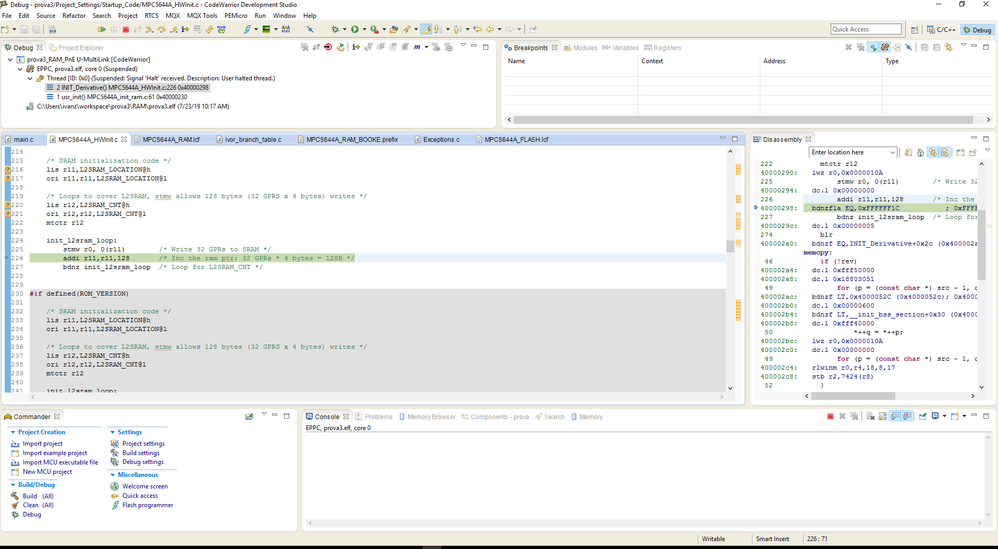Click Welcome screen globe icon in Commander

coord(115,486)
